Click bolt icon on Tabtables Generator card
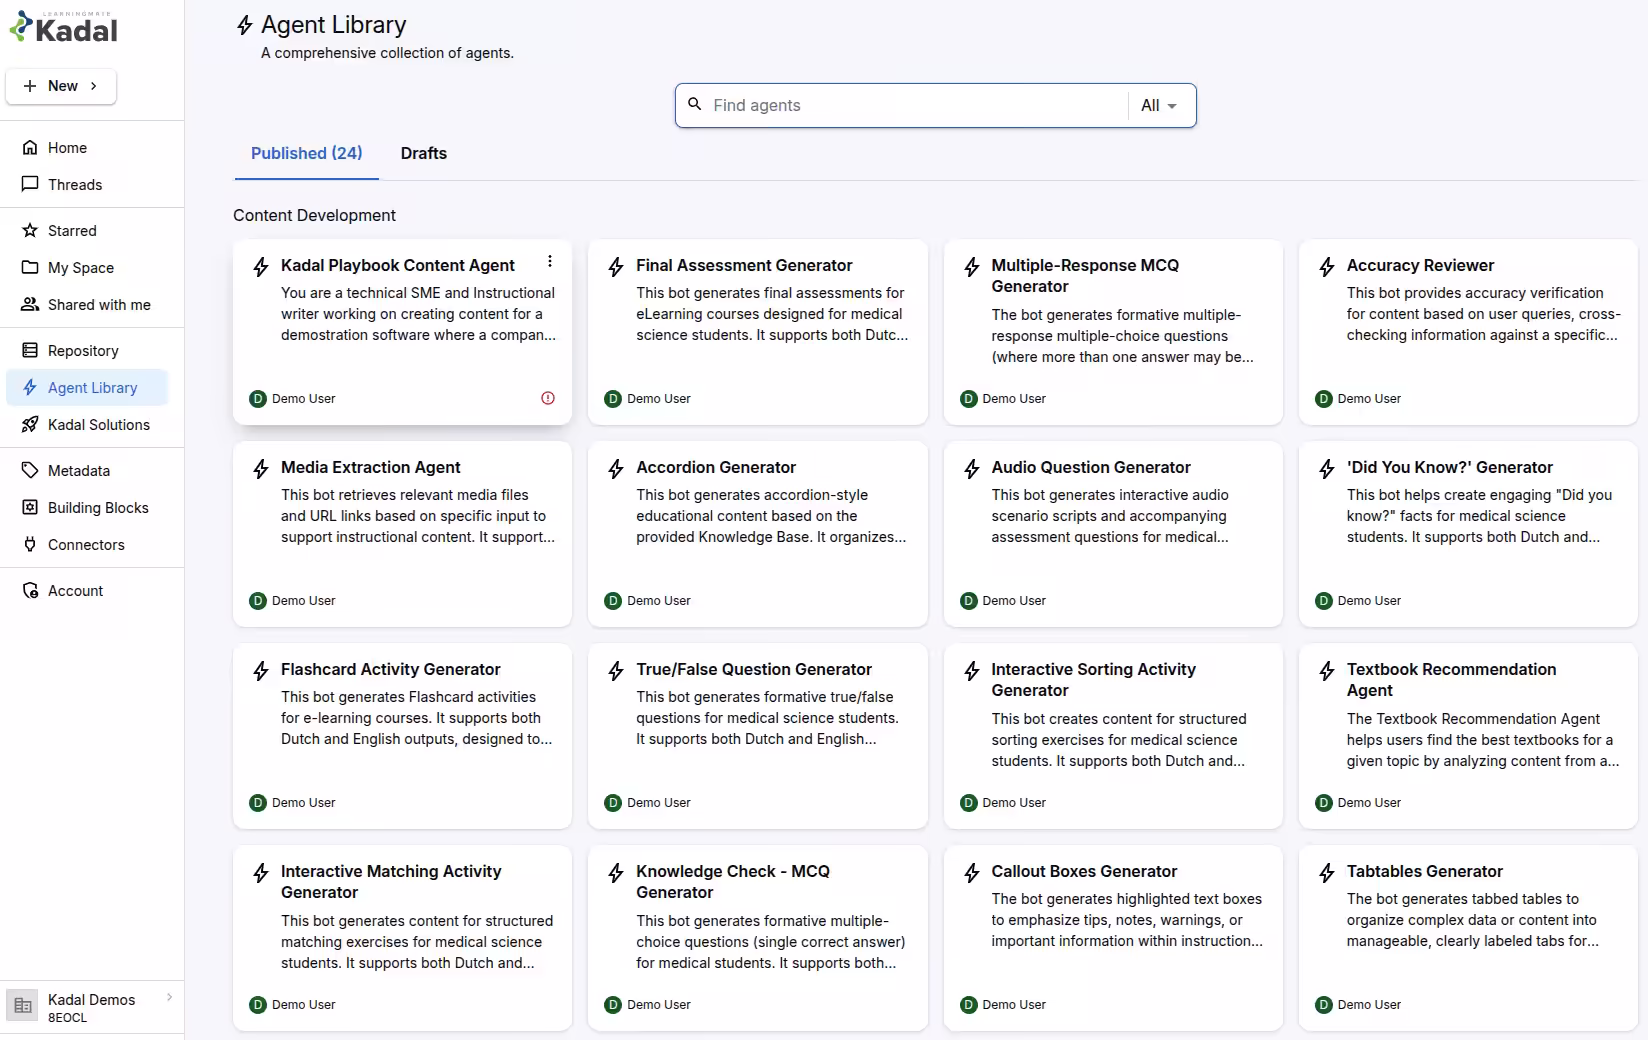This screenshot has width=1648, height=1040. pyautogui.click(x=1327, y=873)
